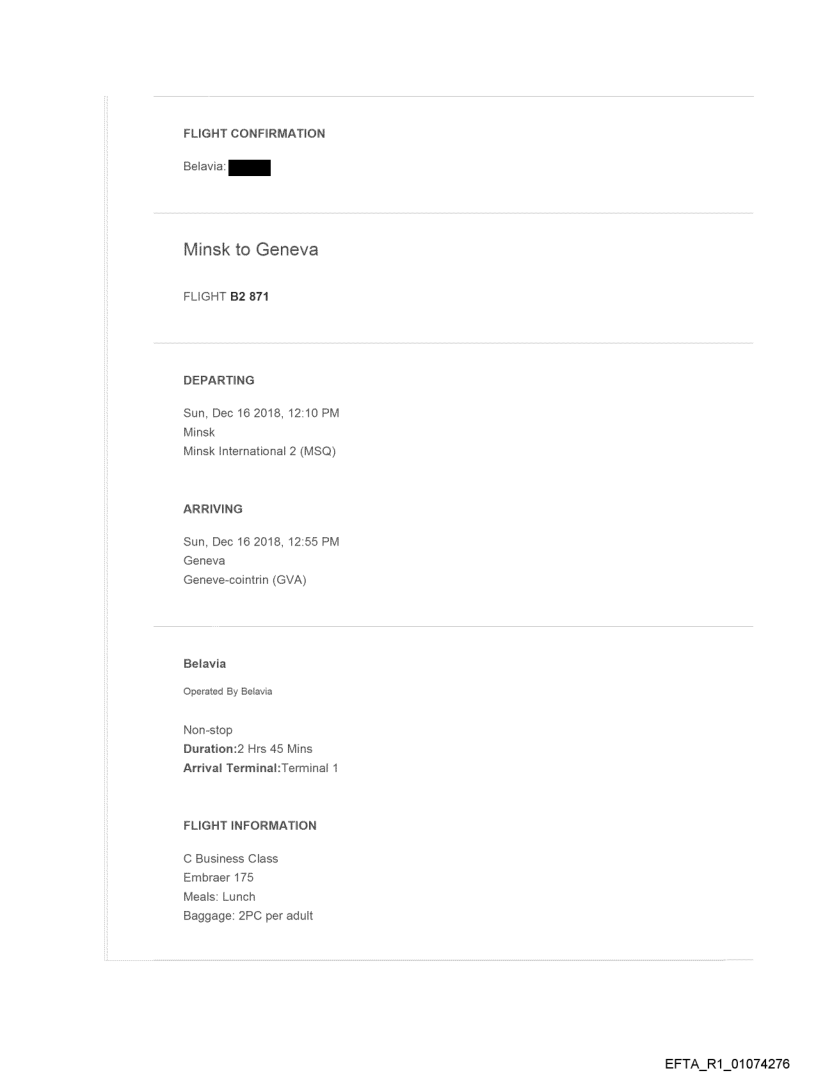
Task: Select the C Business Class text
Action: tap(230, 859)
